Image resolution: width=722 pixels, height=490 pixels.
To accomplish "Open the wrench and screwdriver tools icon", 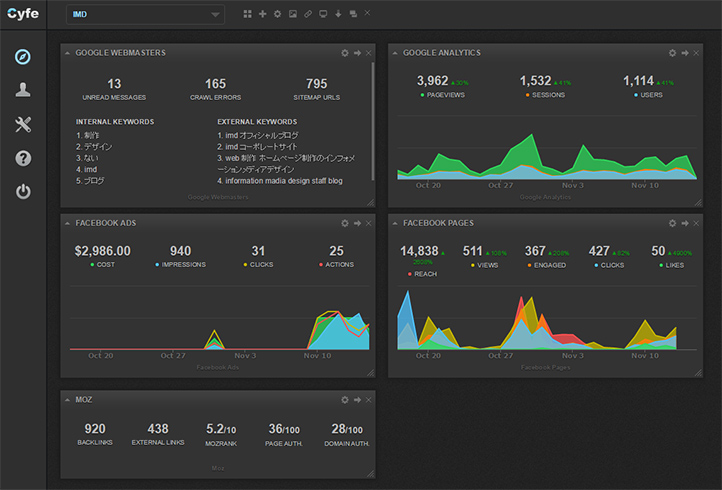I will pyautogui.click(x=23, y=124).
